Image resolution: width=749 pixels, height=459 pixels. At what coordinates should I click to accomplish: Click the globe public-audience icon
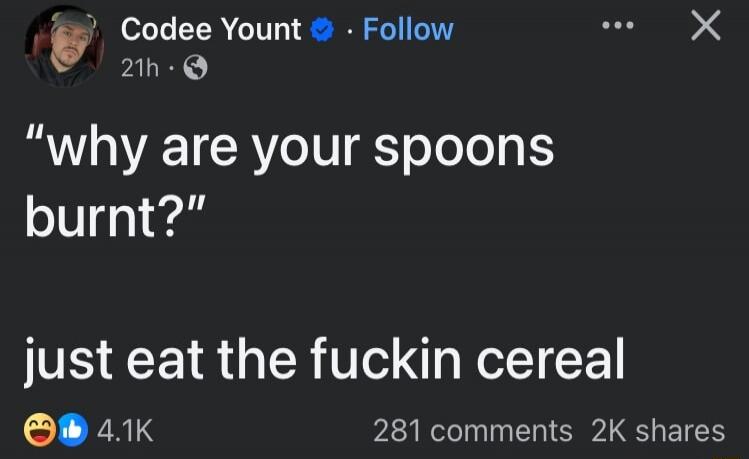coord(197,68)
